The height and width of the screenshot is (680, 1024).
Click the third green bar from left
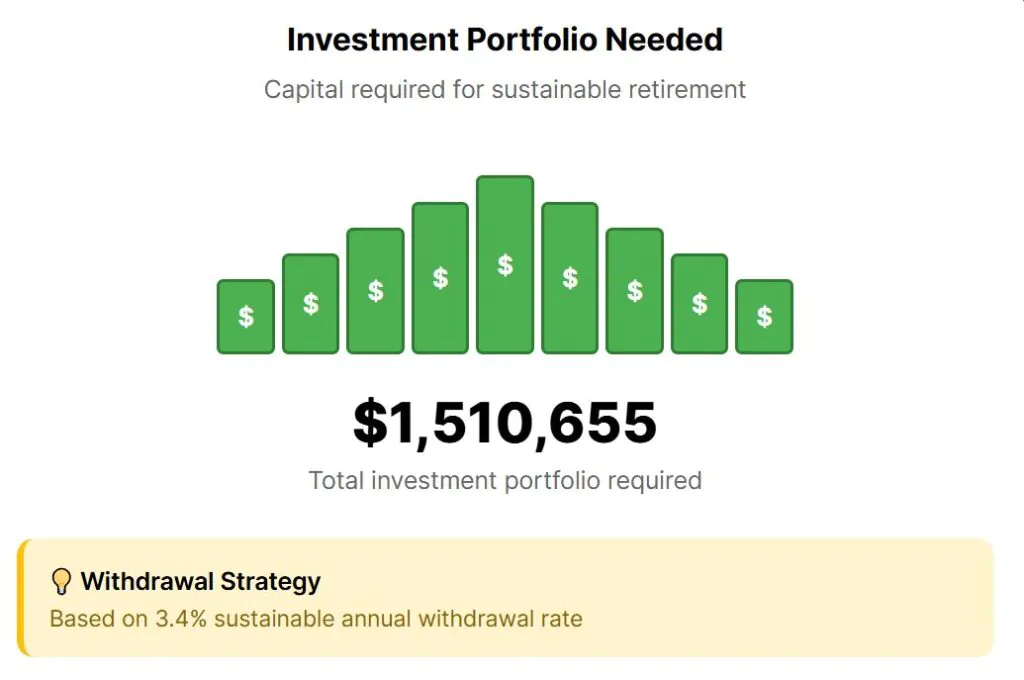point(375,291)
